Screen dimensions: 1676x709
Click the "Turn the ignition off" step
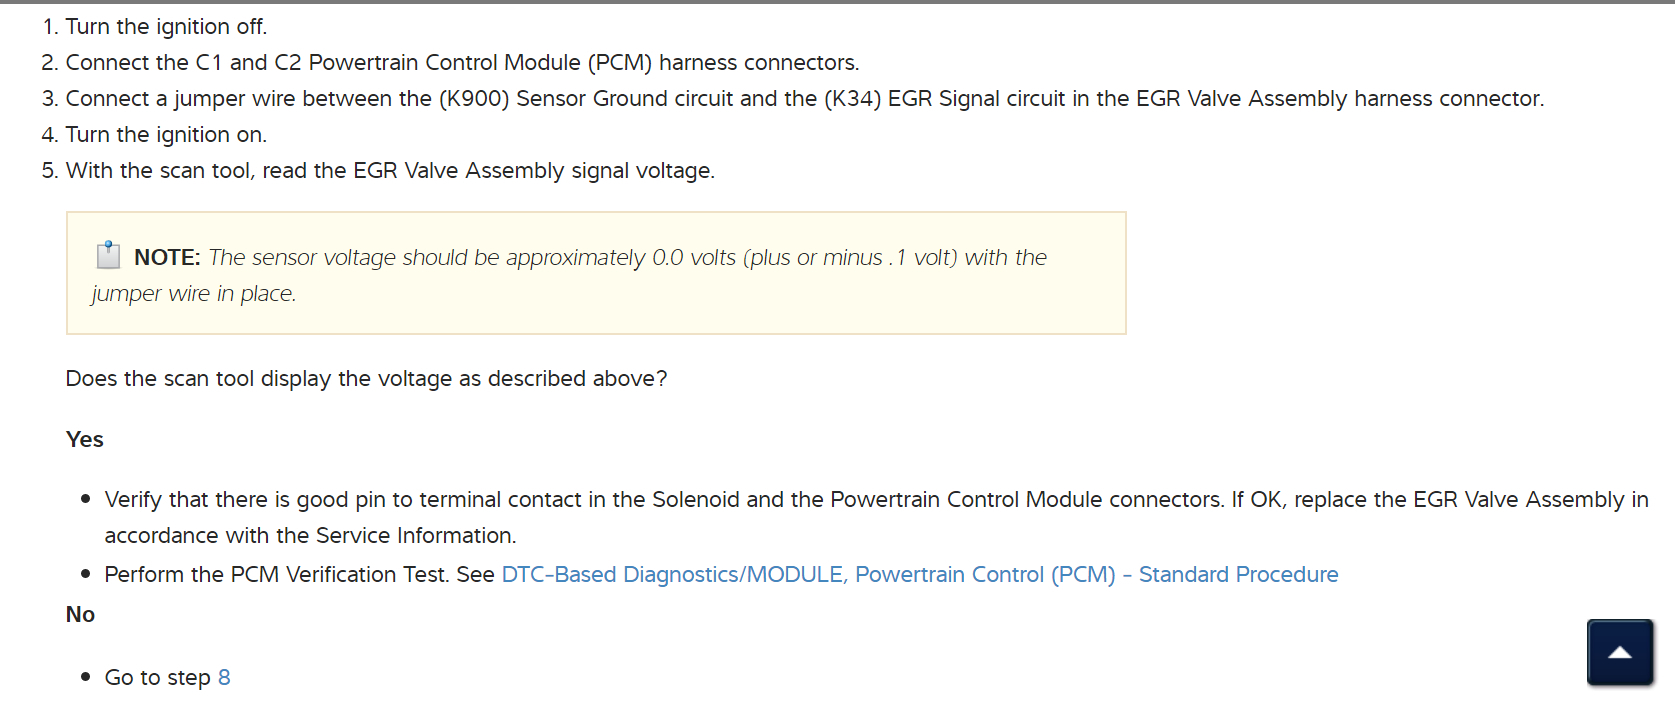(x=166, y=27)
